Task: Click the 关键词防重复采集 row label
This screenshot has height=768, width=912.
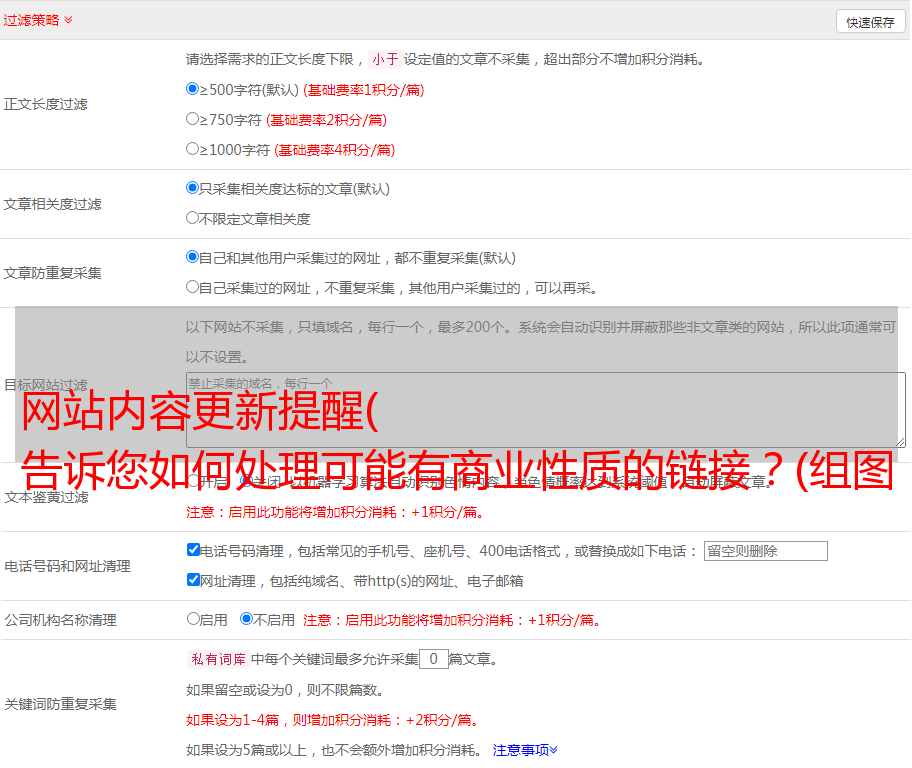Action: [x=60, y=704]
